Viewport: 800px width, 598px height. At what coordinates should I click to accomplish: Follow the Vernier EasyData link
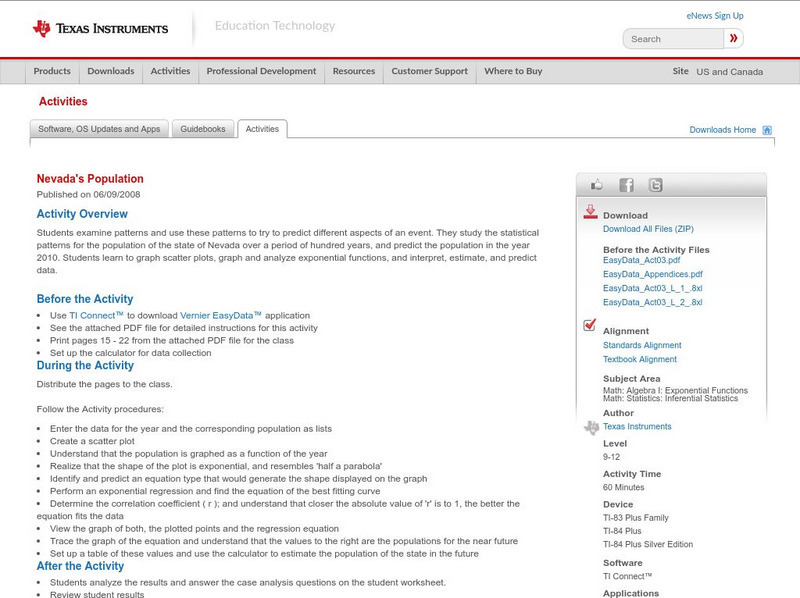[221, 316]
